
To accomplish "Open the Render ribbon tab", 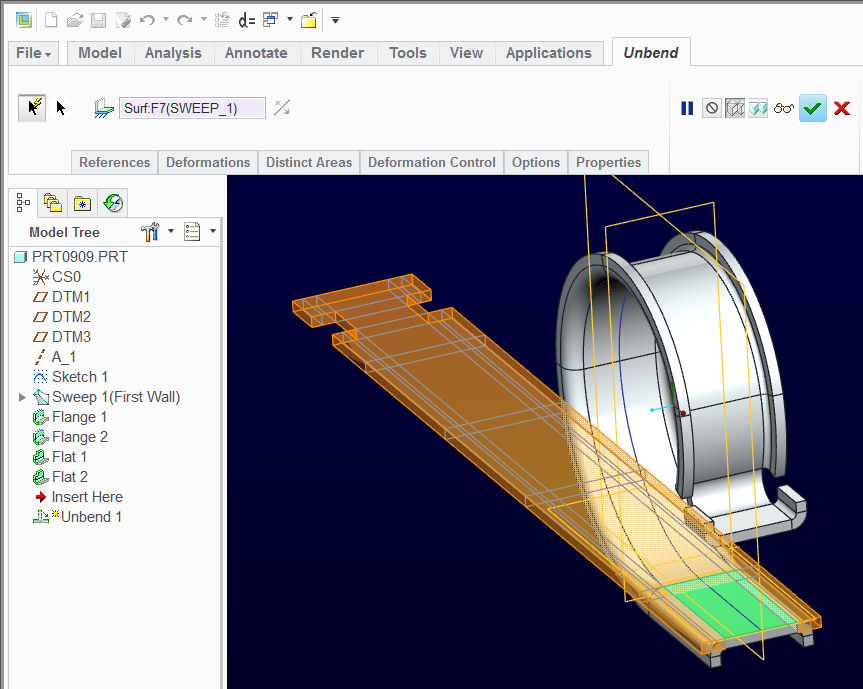I will click(337, 53).
